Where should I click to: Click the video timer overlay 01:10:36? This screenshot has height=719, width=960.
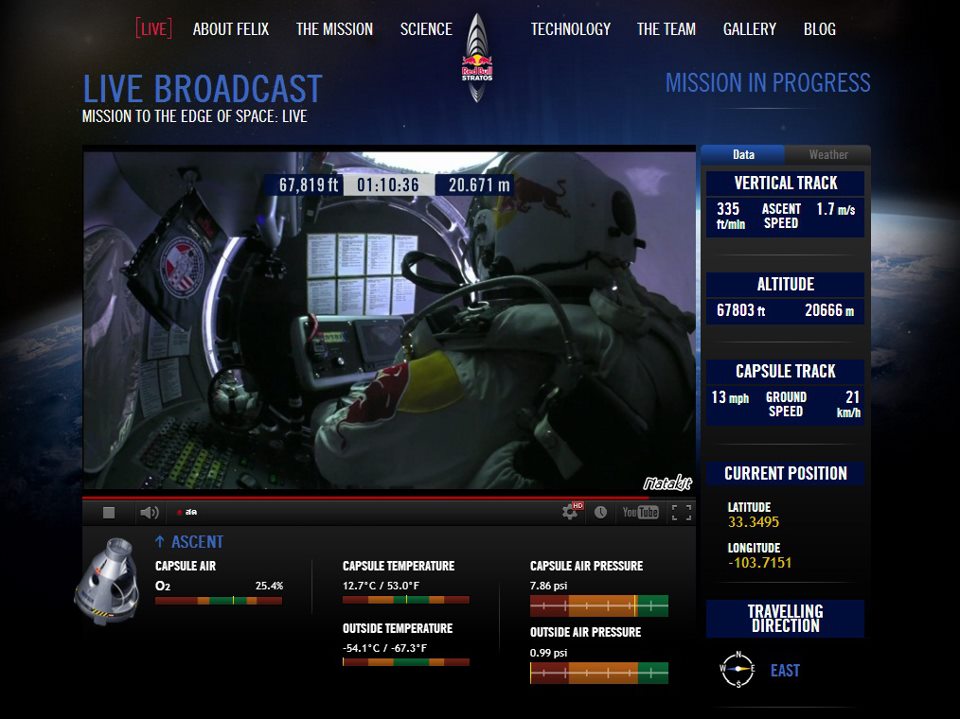(388, 185)
